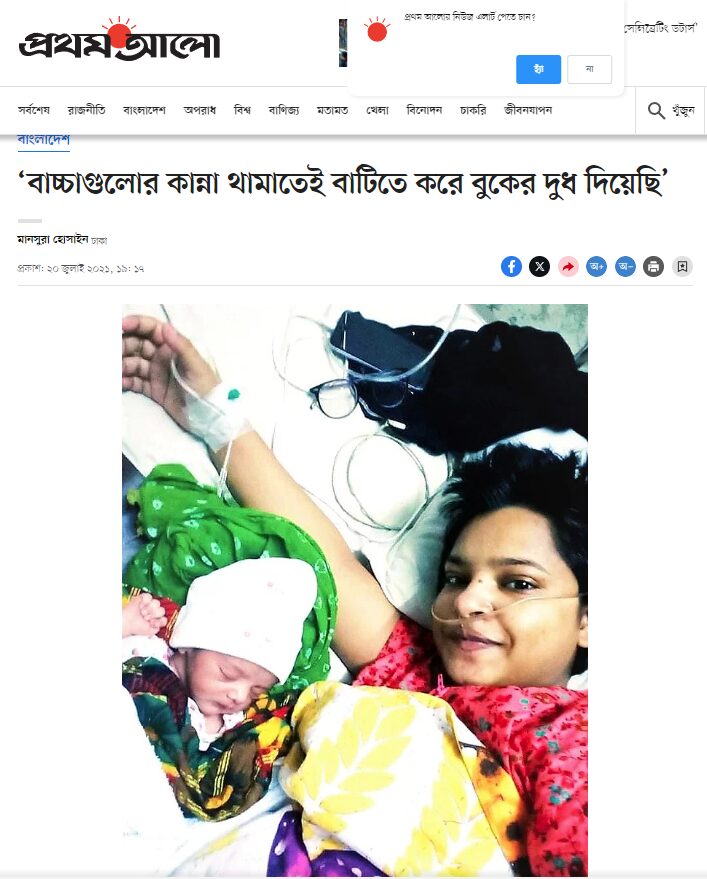707x879 pixels.
Task: Print the article using printer icon
Action: click(x=654, y=266)
